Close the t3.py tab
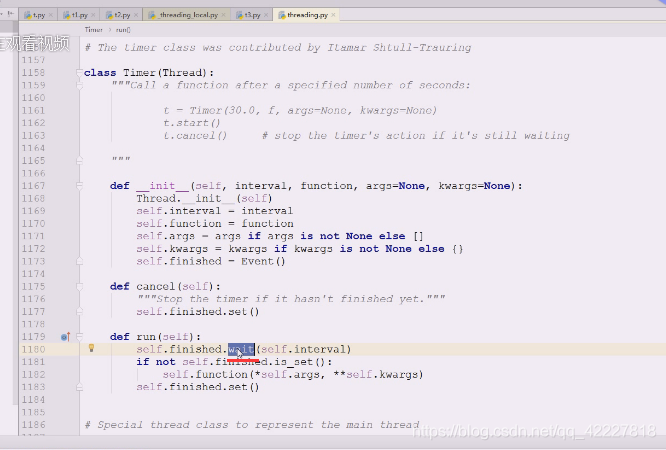666x450 pixels. coord(266,15)
